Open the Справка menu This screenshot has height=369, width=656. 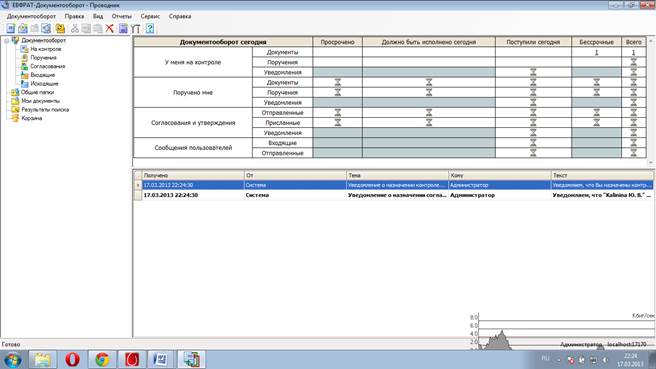pyautogui.click(x=180, y=16)
